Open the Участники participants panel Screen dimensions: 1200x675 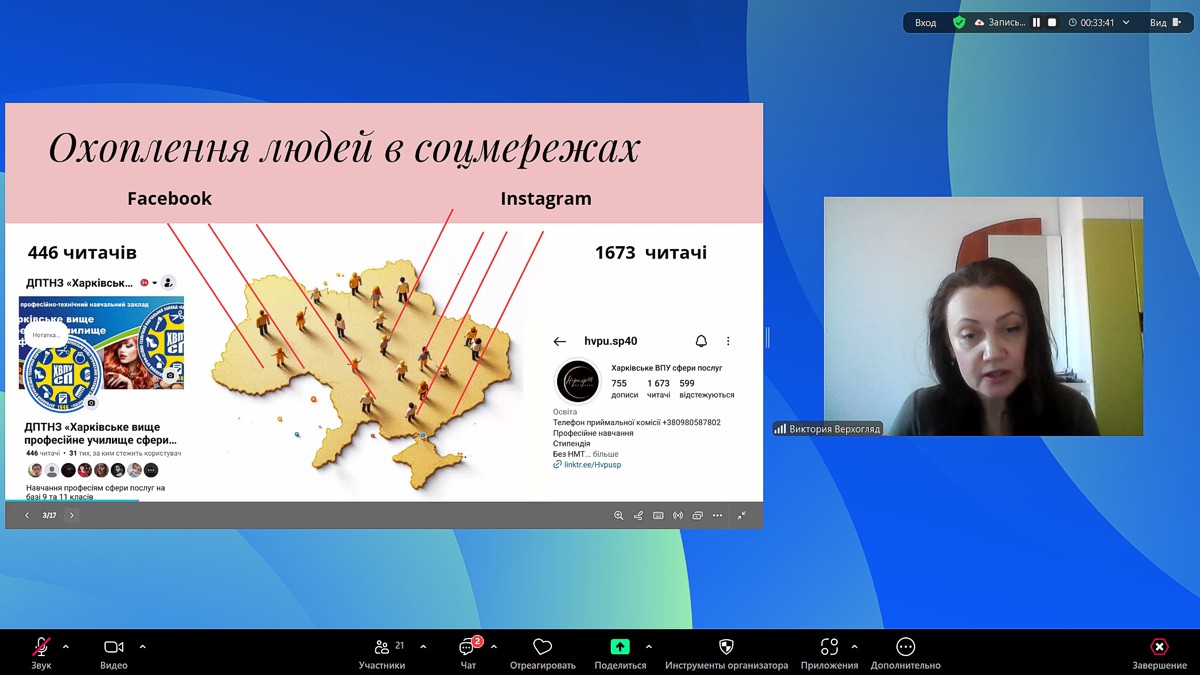(x=382, y=652)
